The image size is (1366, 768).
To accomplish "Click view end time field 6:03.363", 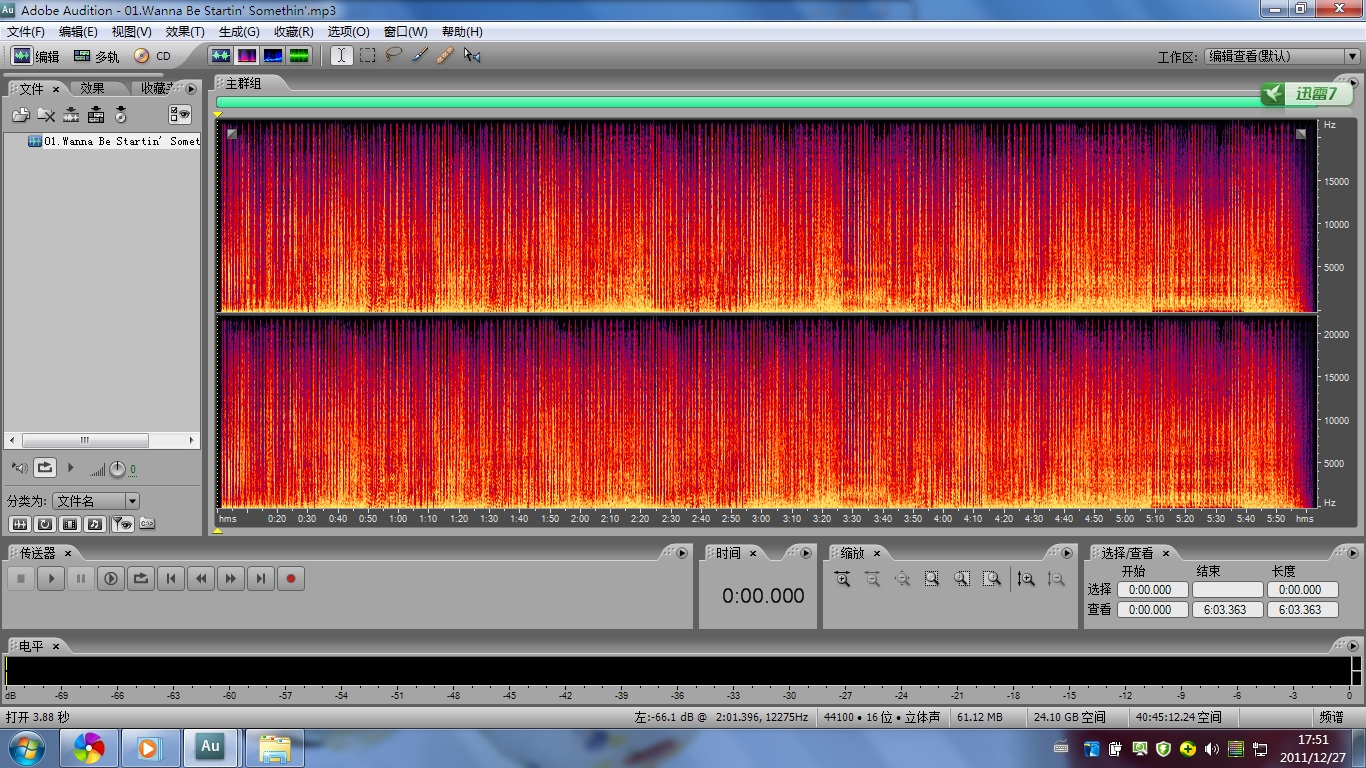I will (x=1227, y=609).
